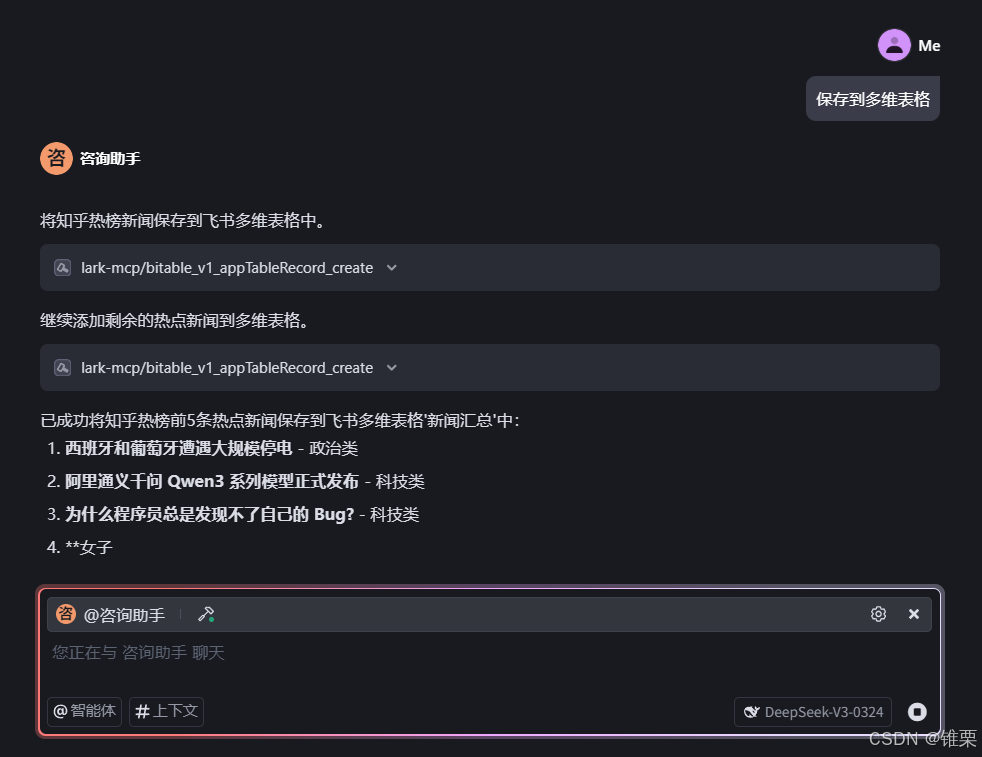Open agent settings gear icon
The height and width of the screenshot is (757, 982).
tap(878, 614)
